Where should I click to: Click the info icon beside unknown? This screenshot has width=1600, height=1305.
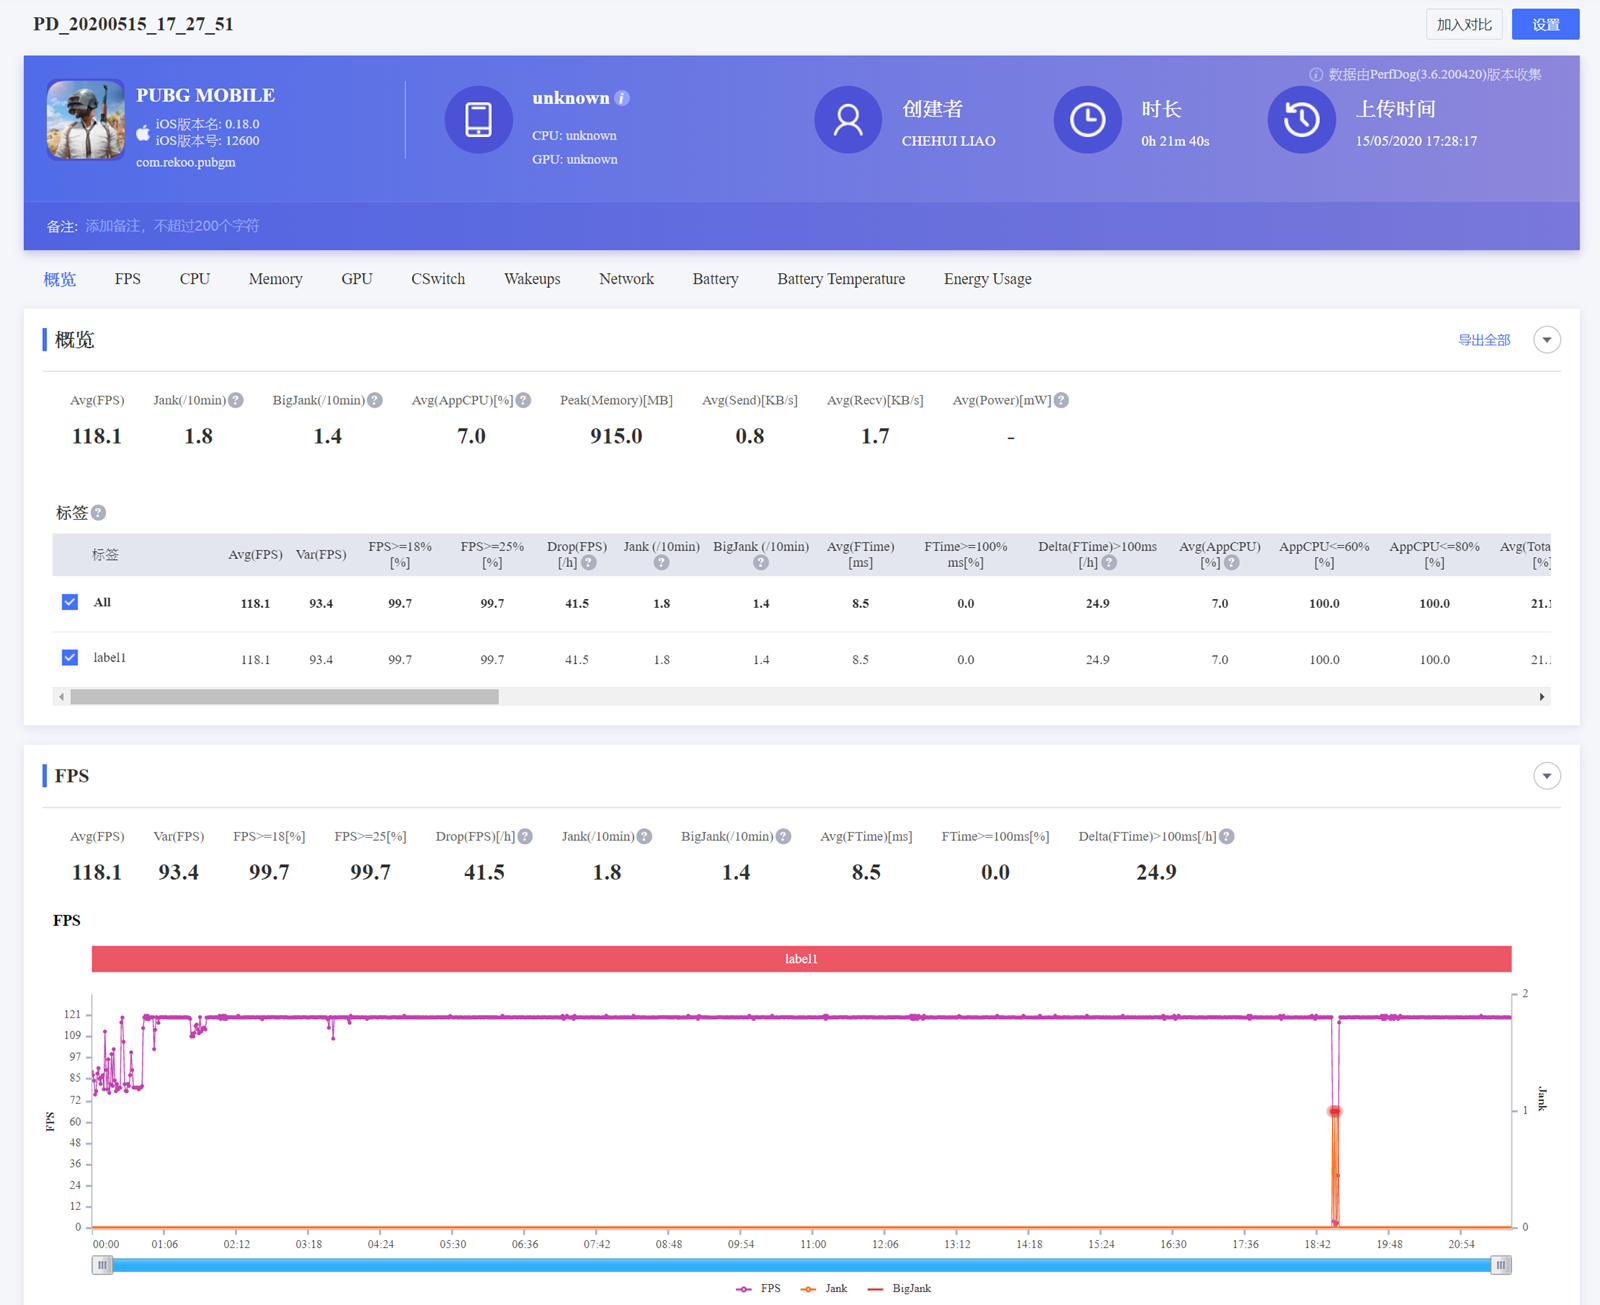click(x=622, y=98)
